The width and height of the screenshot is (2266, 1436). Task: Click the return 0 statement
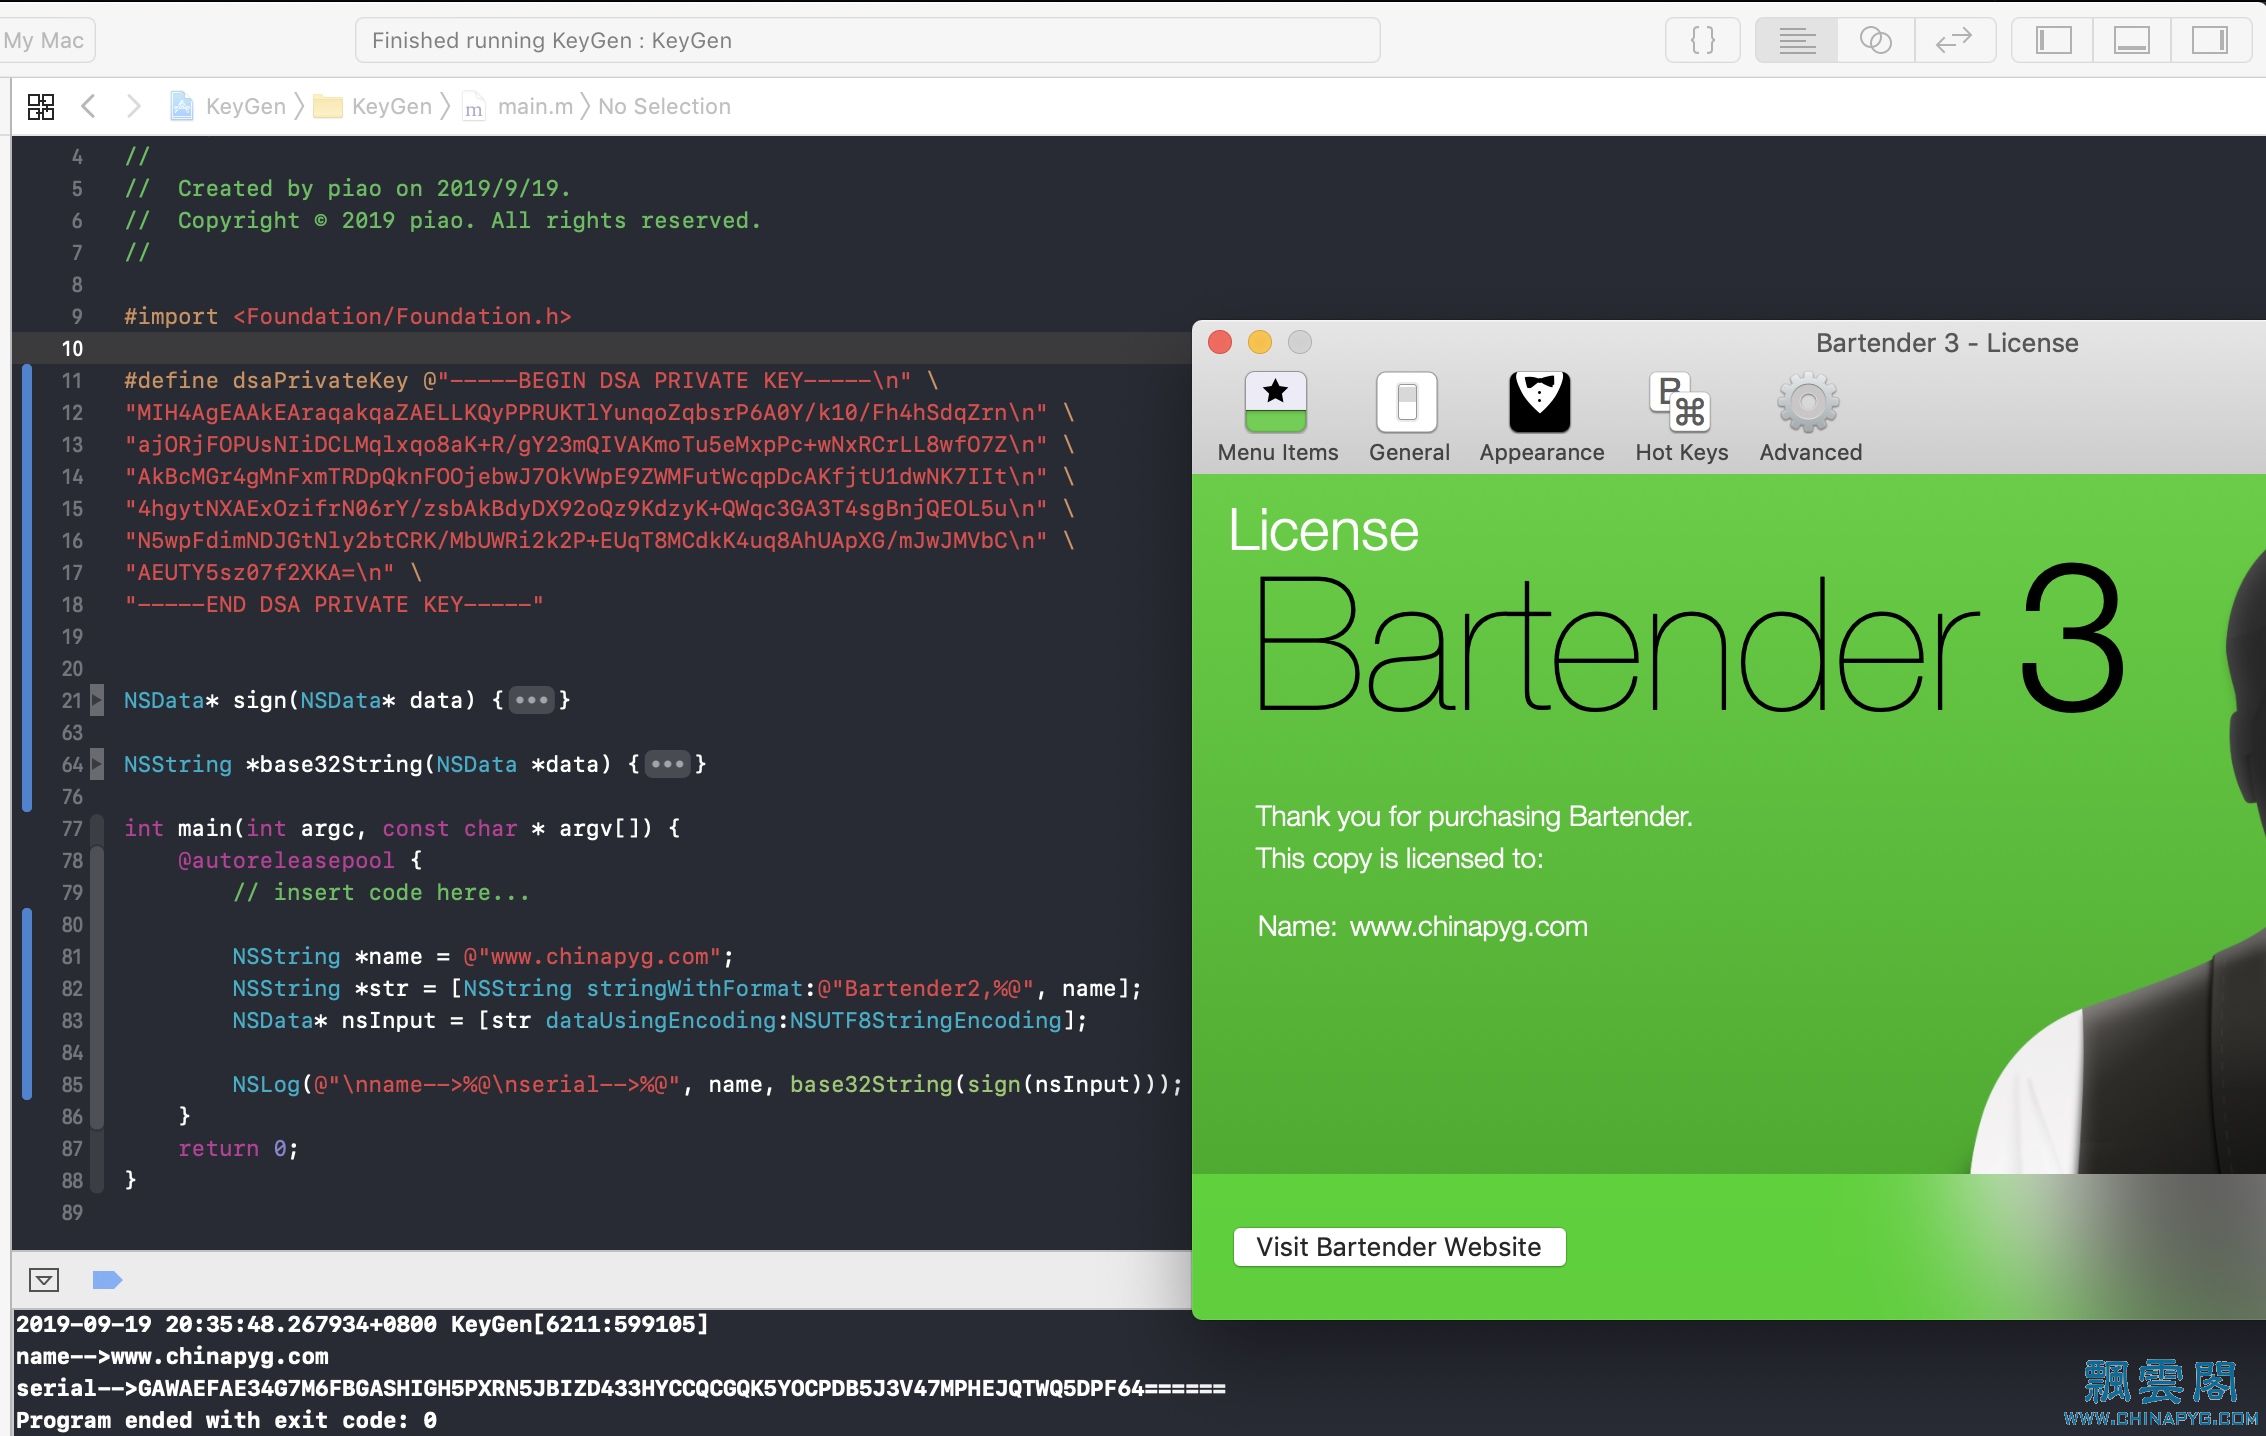pyautogui.click(x=238, y=1148)
